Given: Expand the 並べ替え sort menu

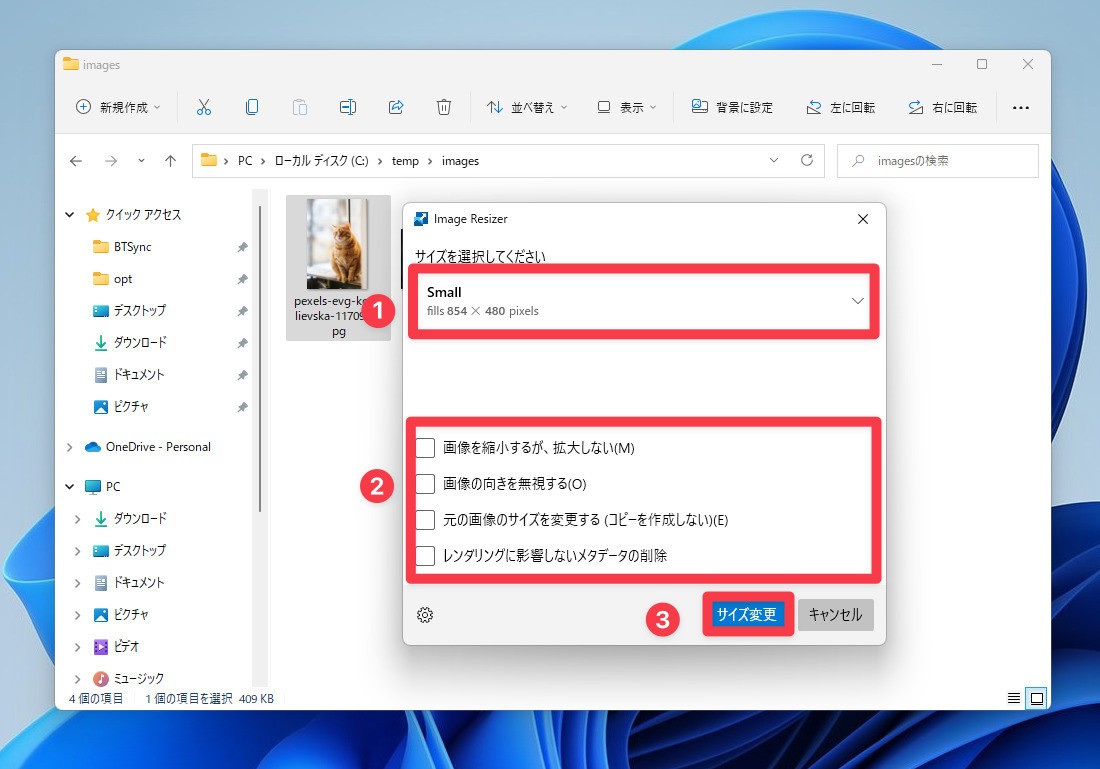Looking at the screenshot, I should (526, 107).
